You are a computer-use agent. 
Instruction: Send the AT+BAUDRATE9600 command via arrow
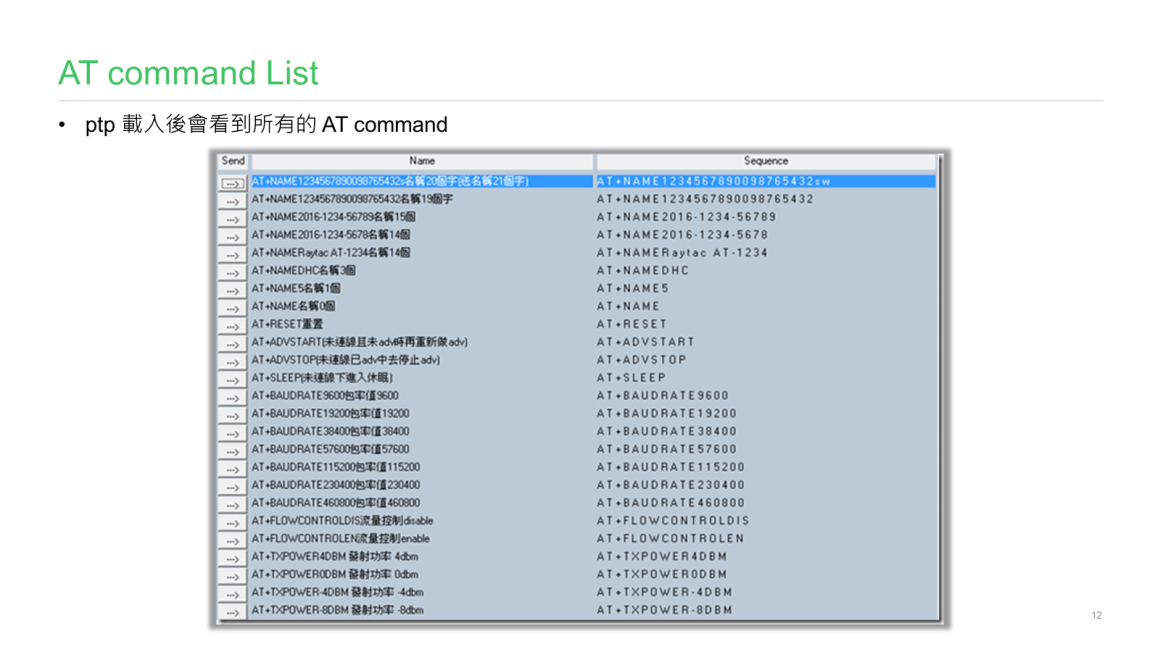click(232, 397)
